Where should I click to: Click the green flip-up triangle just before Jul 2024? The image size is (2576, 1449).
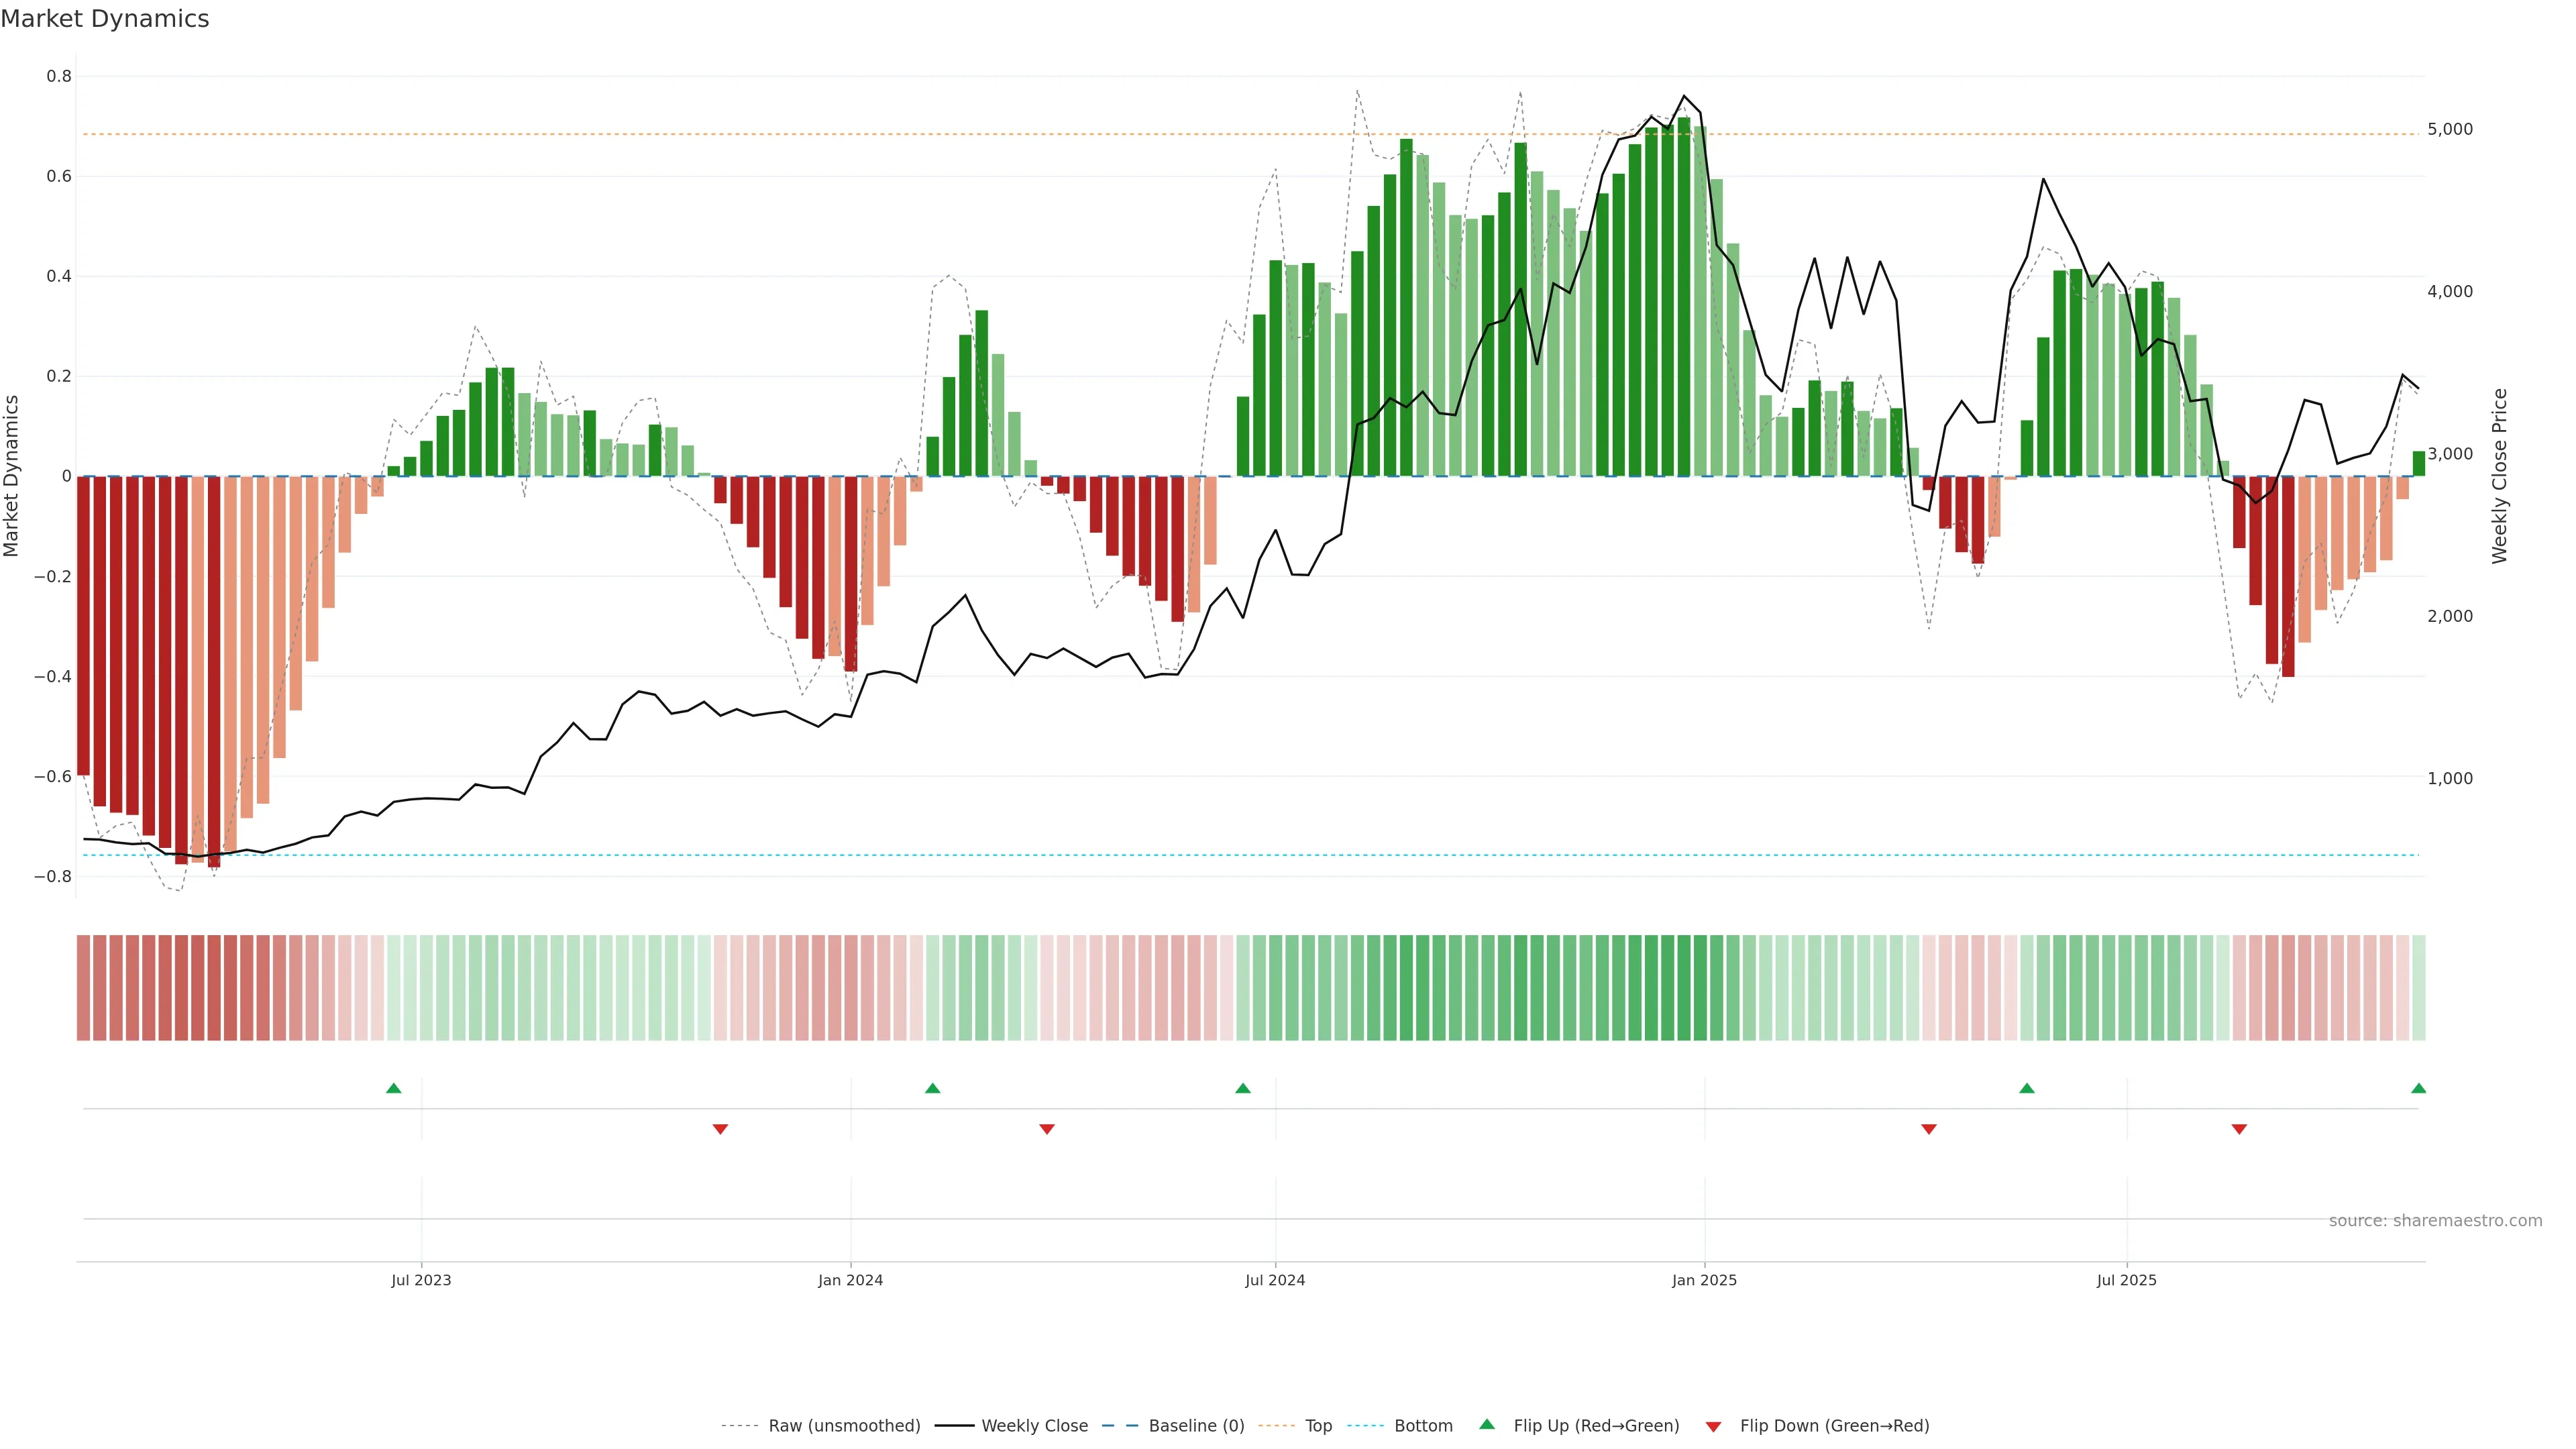[x=1243, y=1088]
